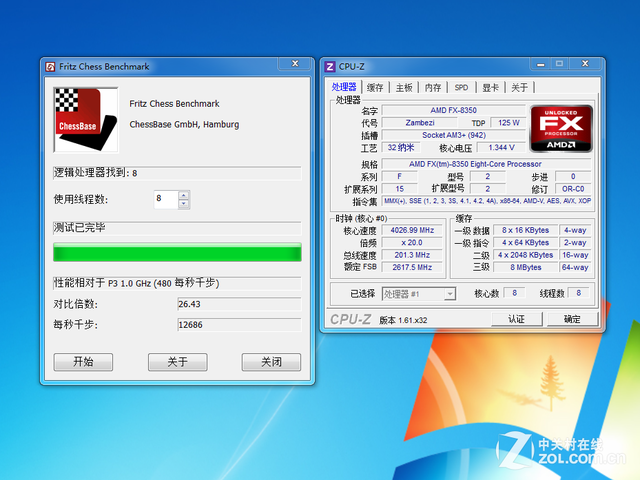Viewport: 640px width, 480px height.
Task: Open the 显卡 graphics tab
Action: (x=490, y=87)
